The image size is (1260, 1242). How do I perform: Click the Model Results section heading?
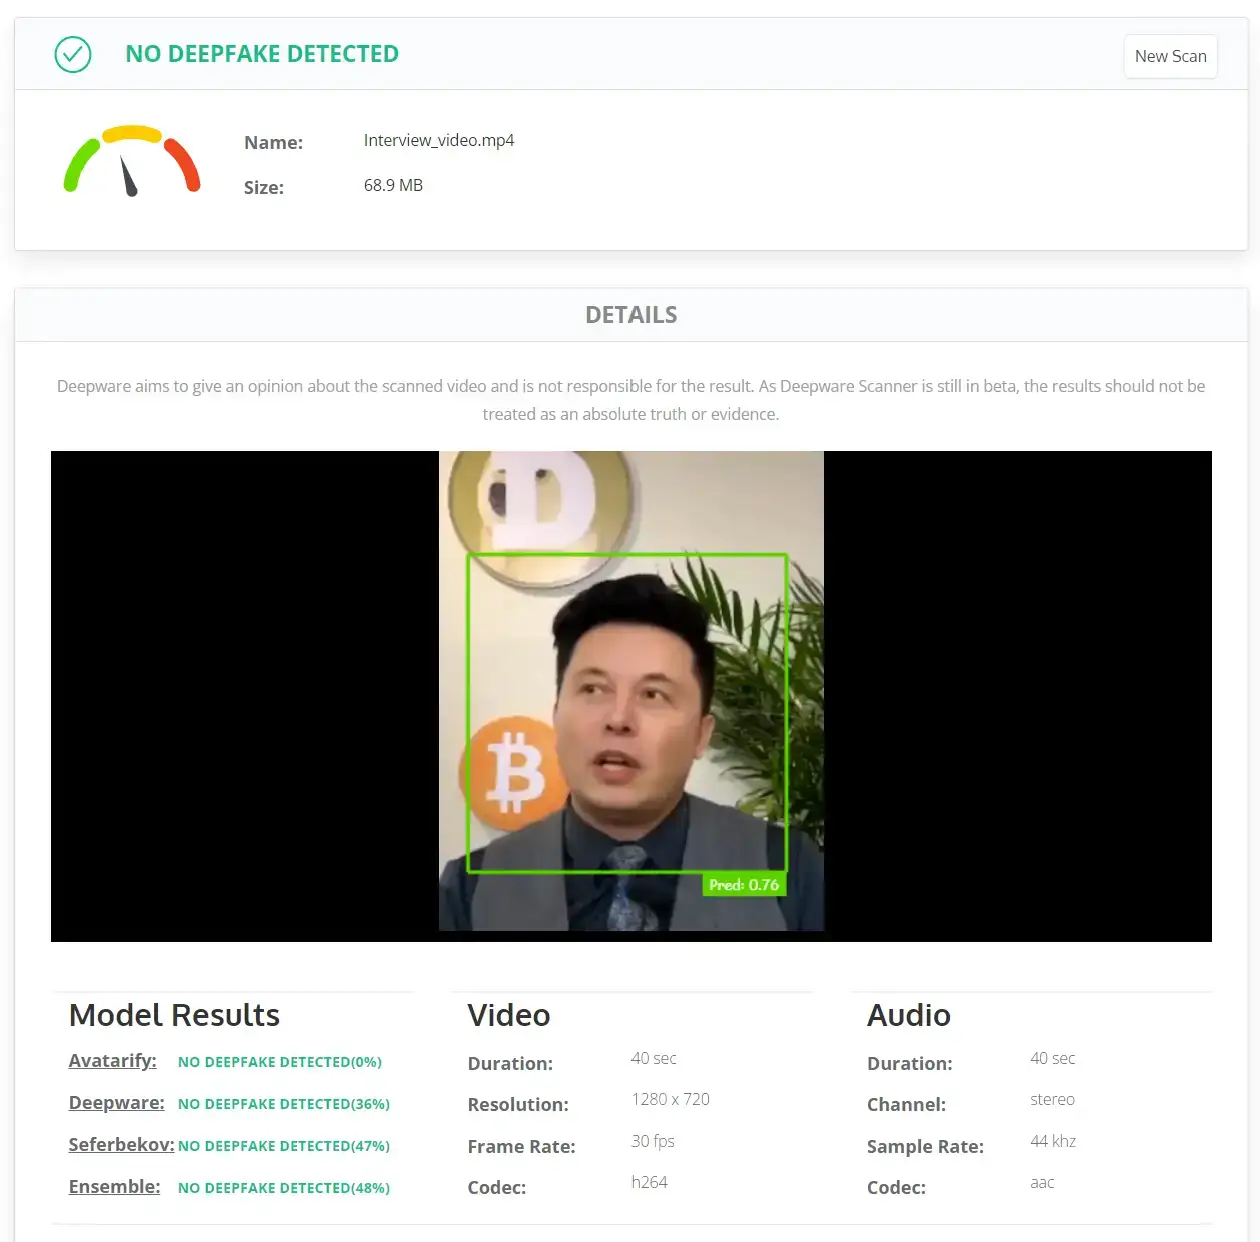coord(173,1015)
